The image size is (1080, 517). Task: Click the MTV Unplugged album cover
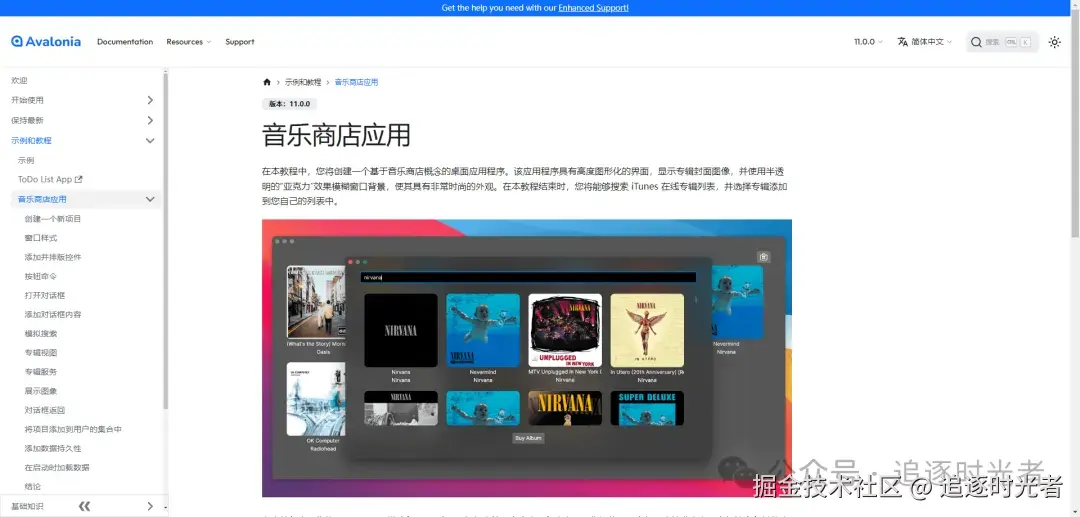pyautogui.click(x=565, y=330)
